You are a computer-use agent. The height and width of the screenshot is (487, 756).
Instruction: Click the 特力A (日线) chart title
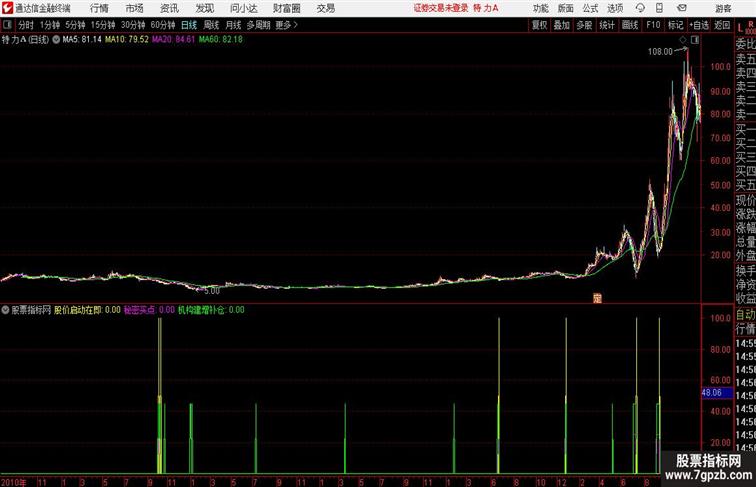point(25,40)
